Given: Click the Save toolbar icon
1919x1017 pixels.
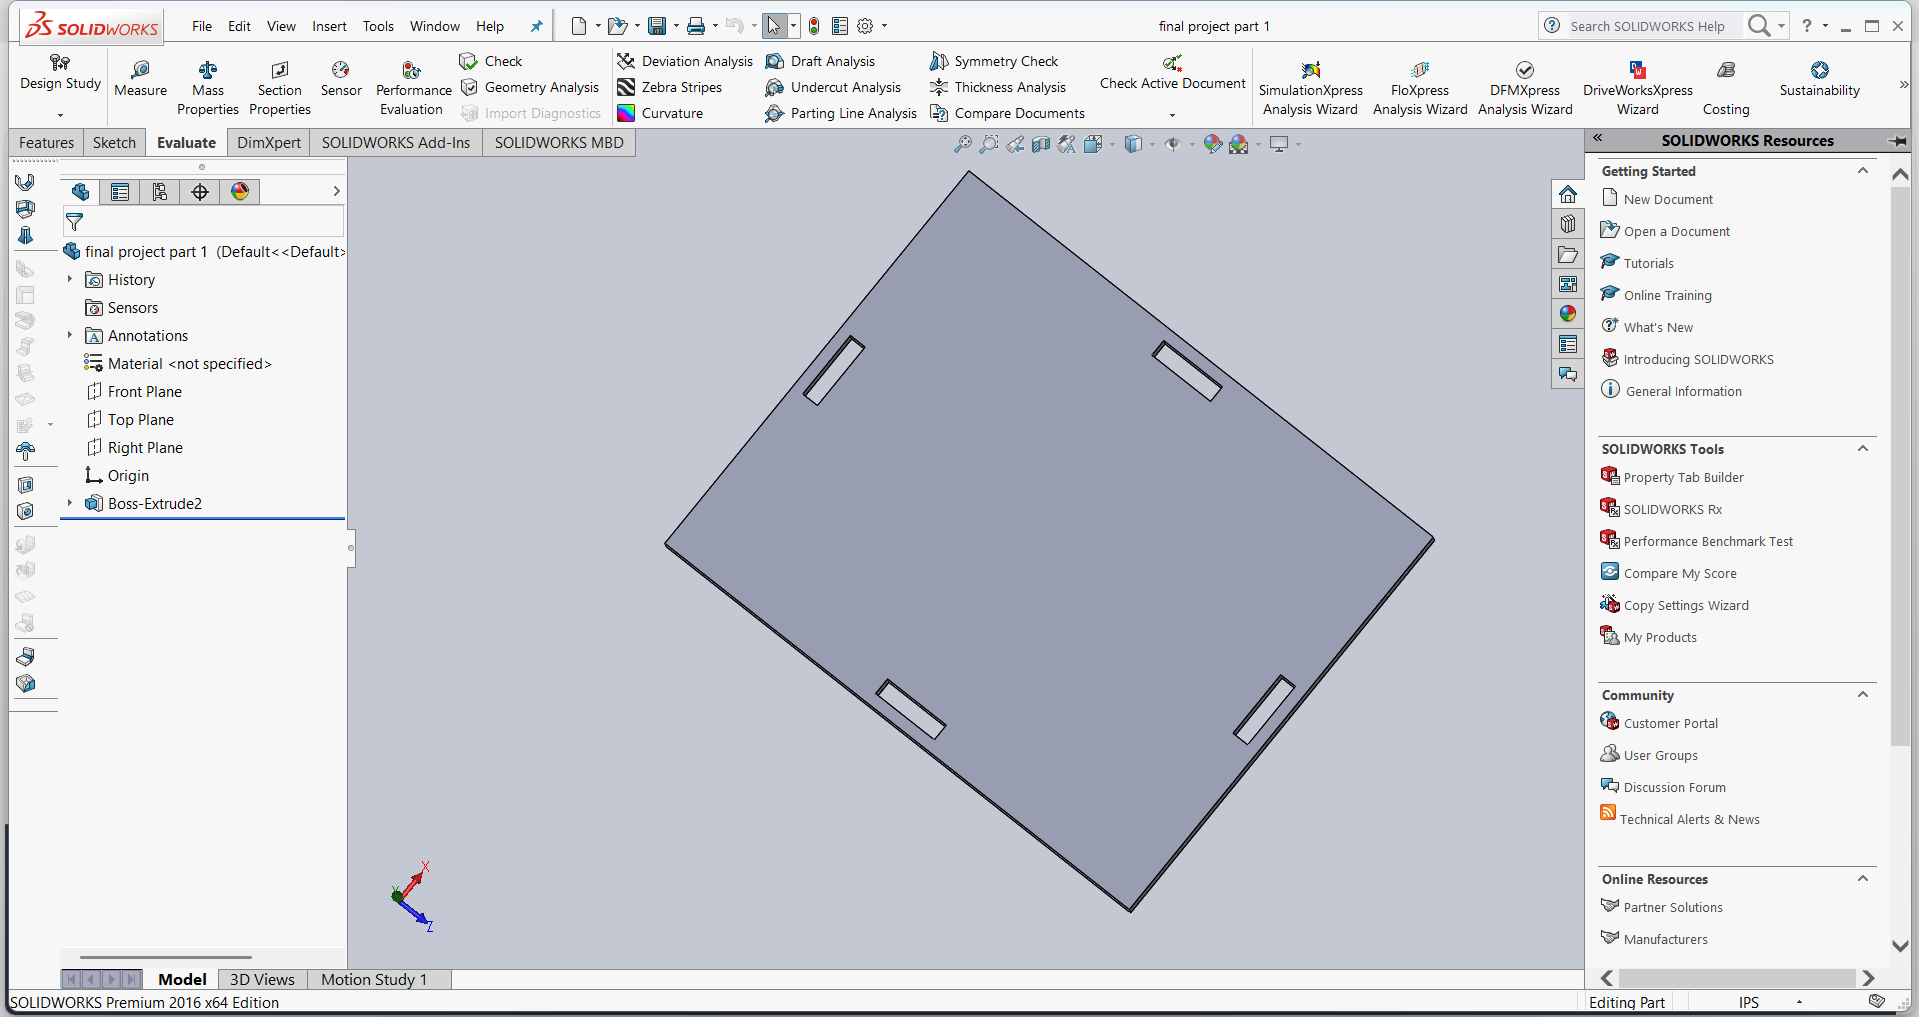Looking at the screenshot, I should point(657,26).
